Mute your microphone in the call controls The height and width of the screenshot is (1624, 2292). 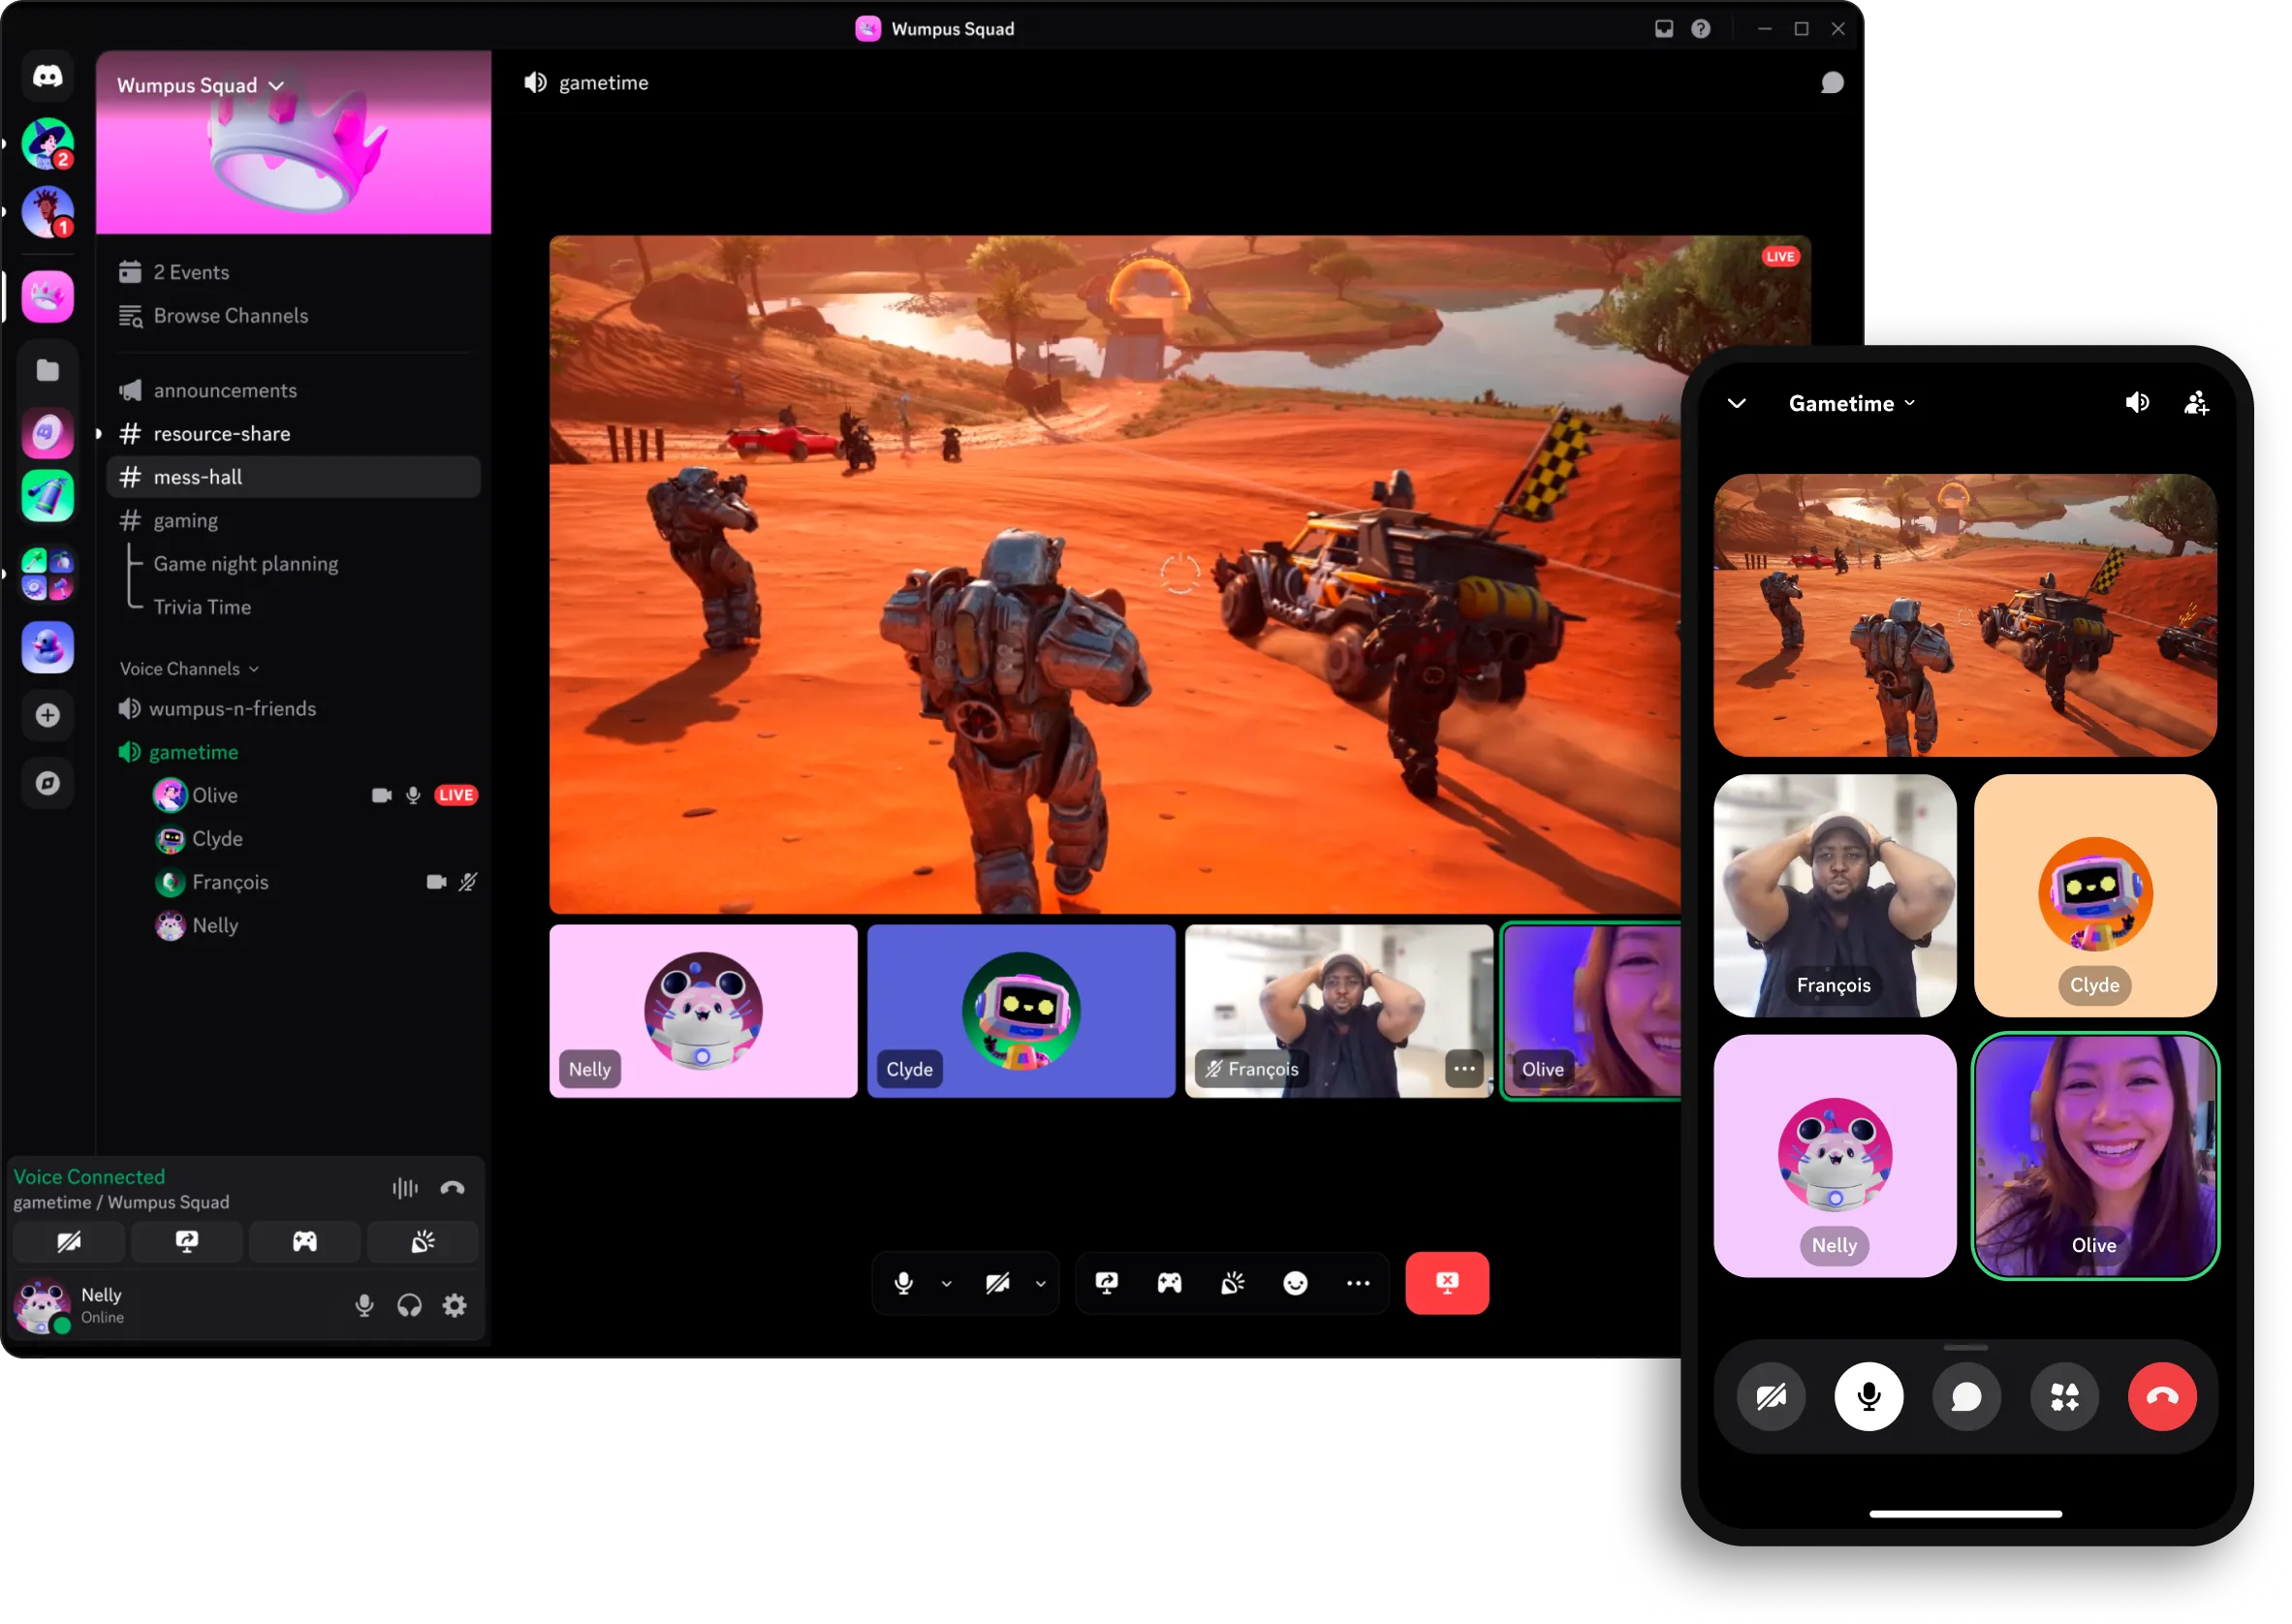905,1283
